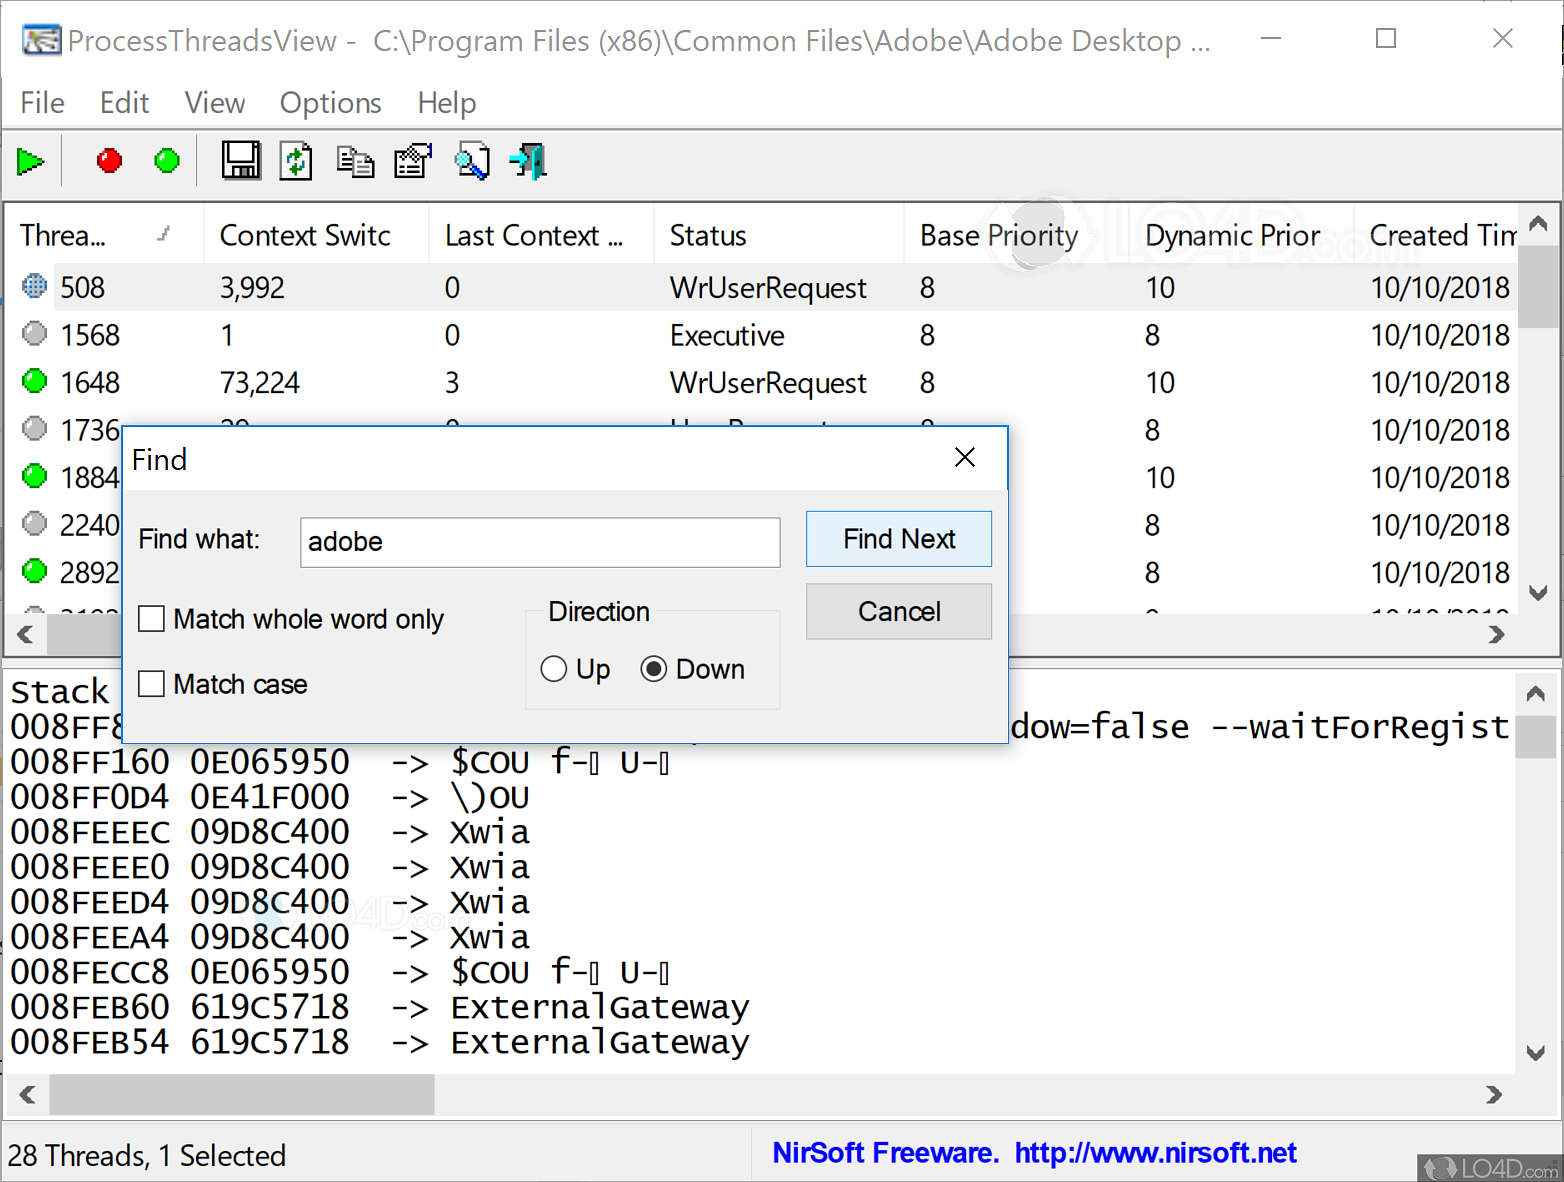The image size is (1564, 1182).
Task: Enable Match case
Action: point(151,684)
